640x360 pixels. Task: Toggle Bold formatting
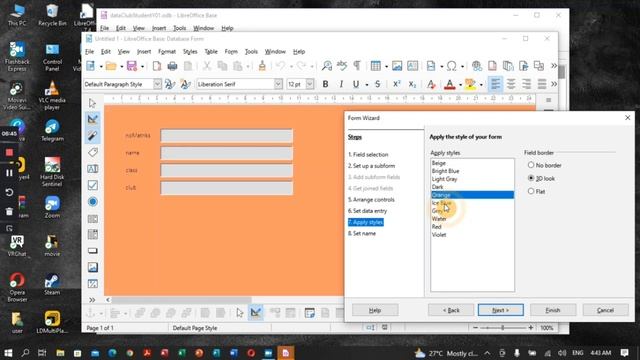(325, 84)
